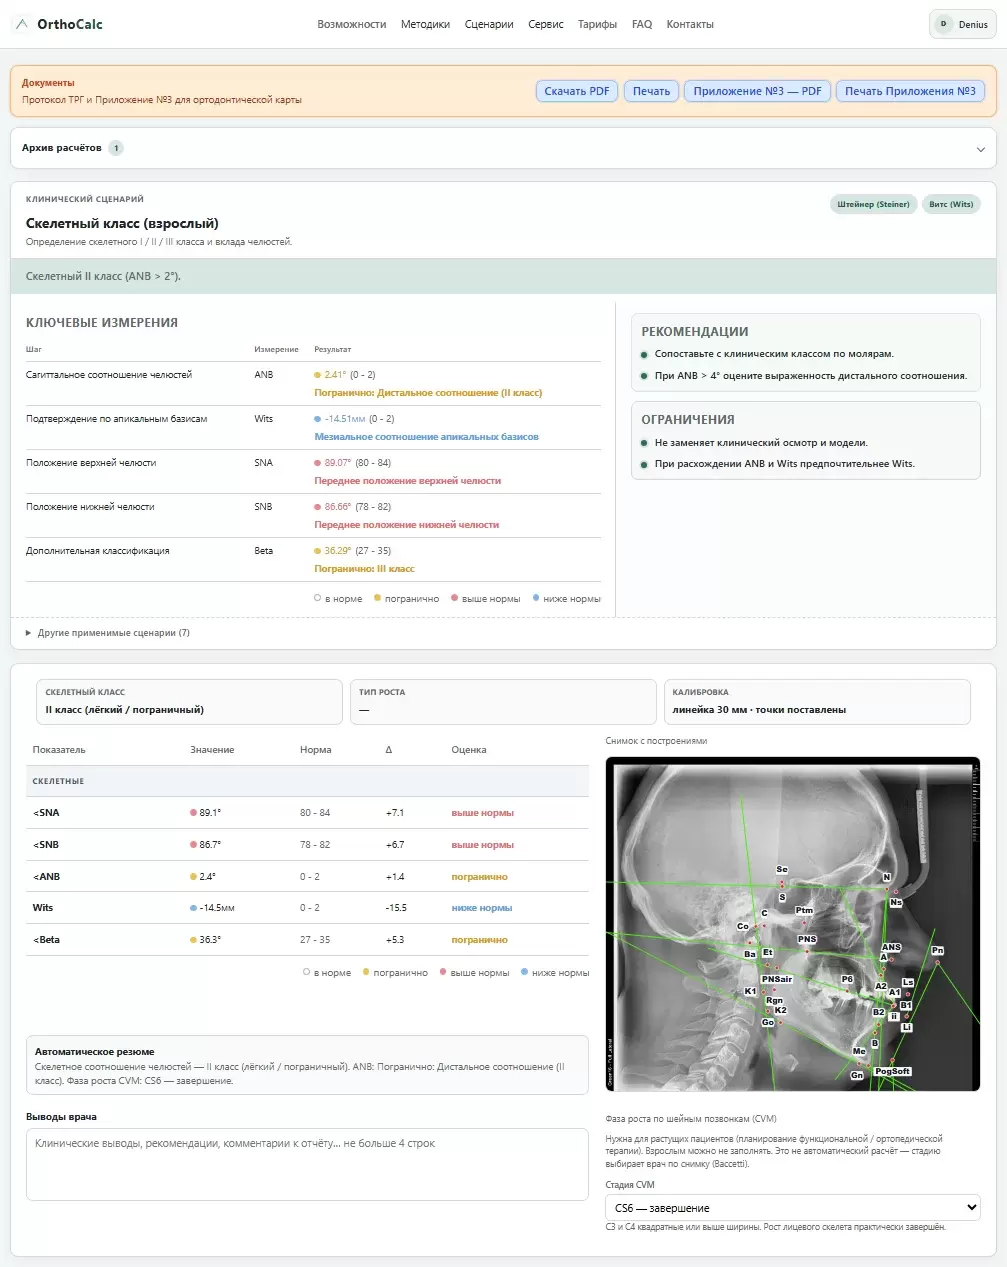Image resolution: width=1007 pixels, height=1267 pixels.
Task: Select the Штейнер (Steiner) method tag
Action: (874, 204)
